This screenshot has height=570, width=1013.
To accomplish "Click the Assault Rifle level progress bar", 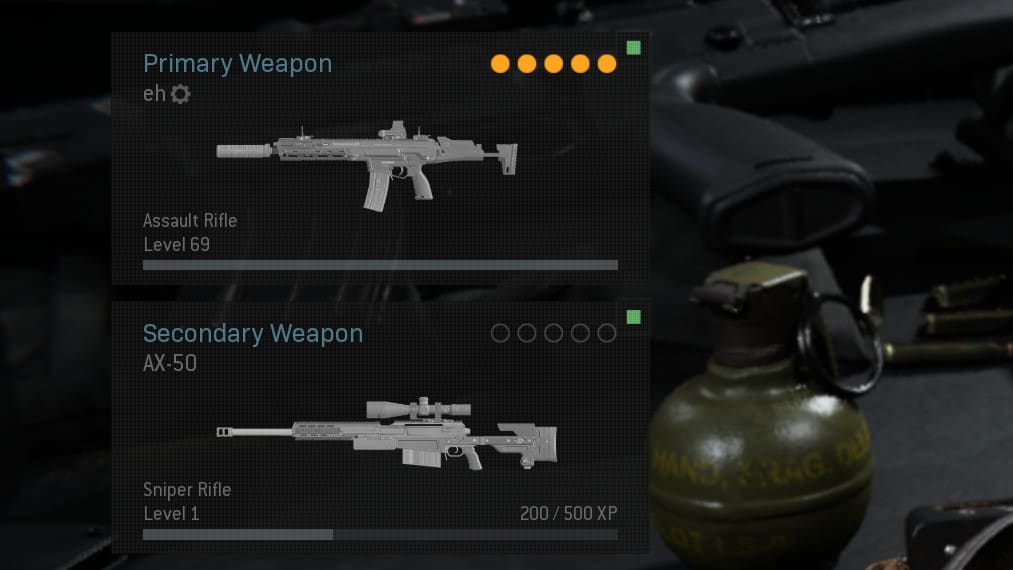I will point(380,265).
